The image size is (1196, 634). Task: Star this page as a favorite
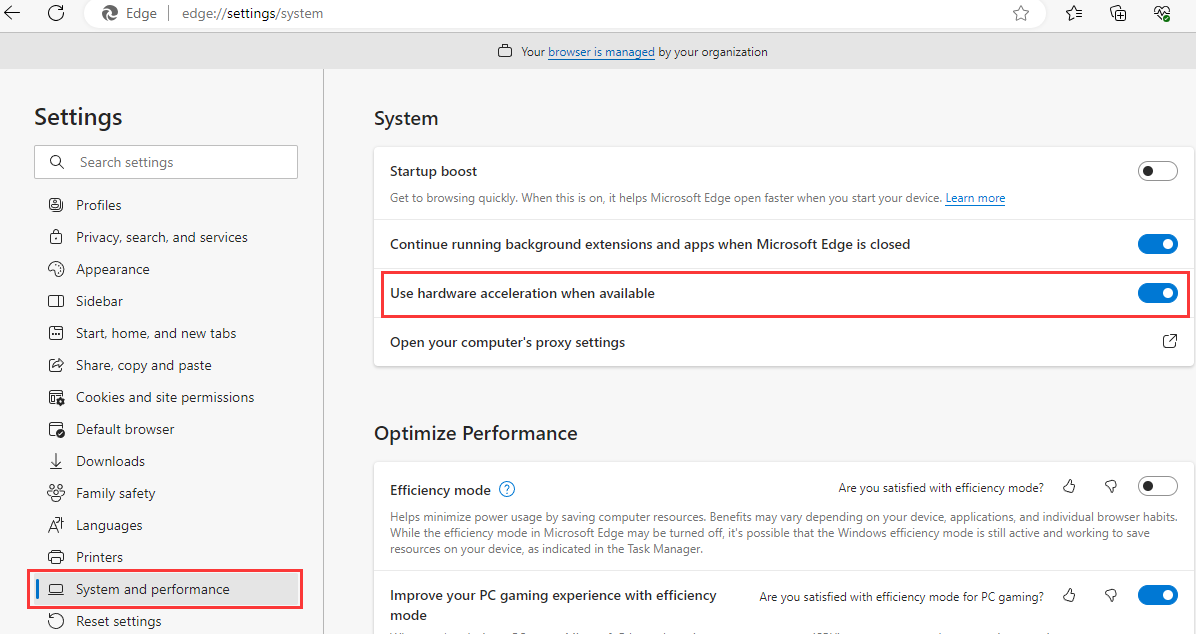tap(1020, 13)
